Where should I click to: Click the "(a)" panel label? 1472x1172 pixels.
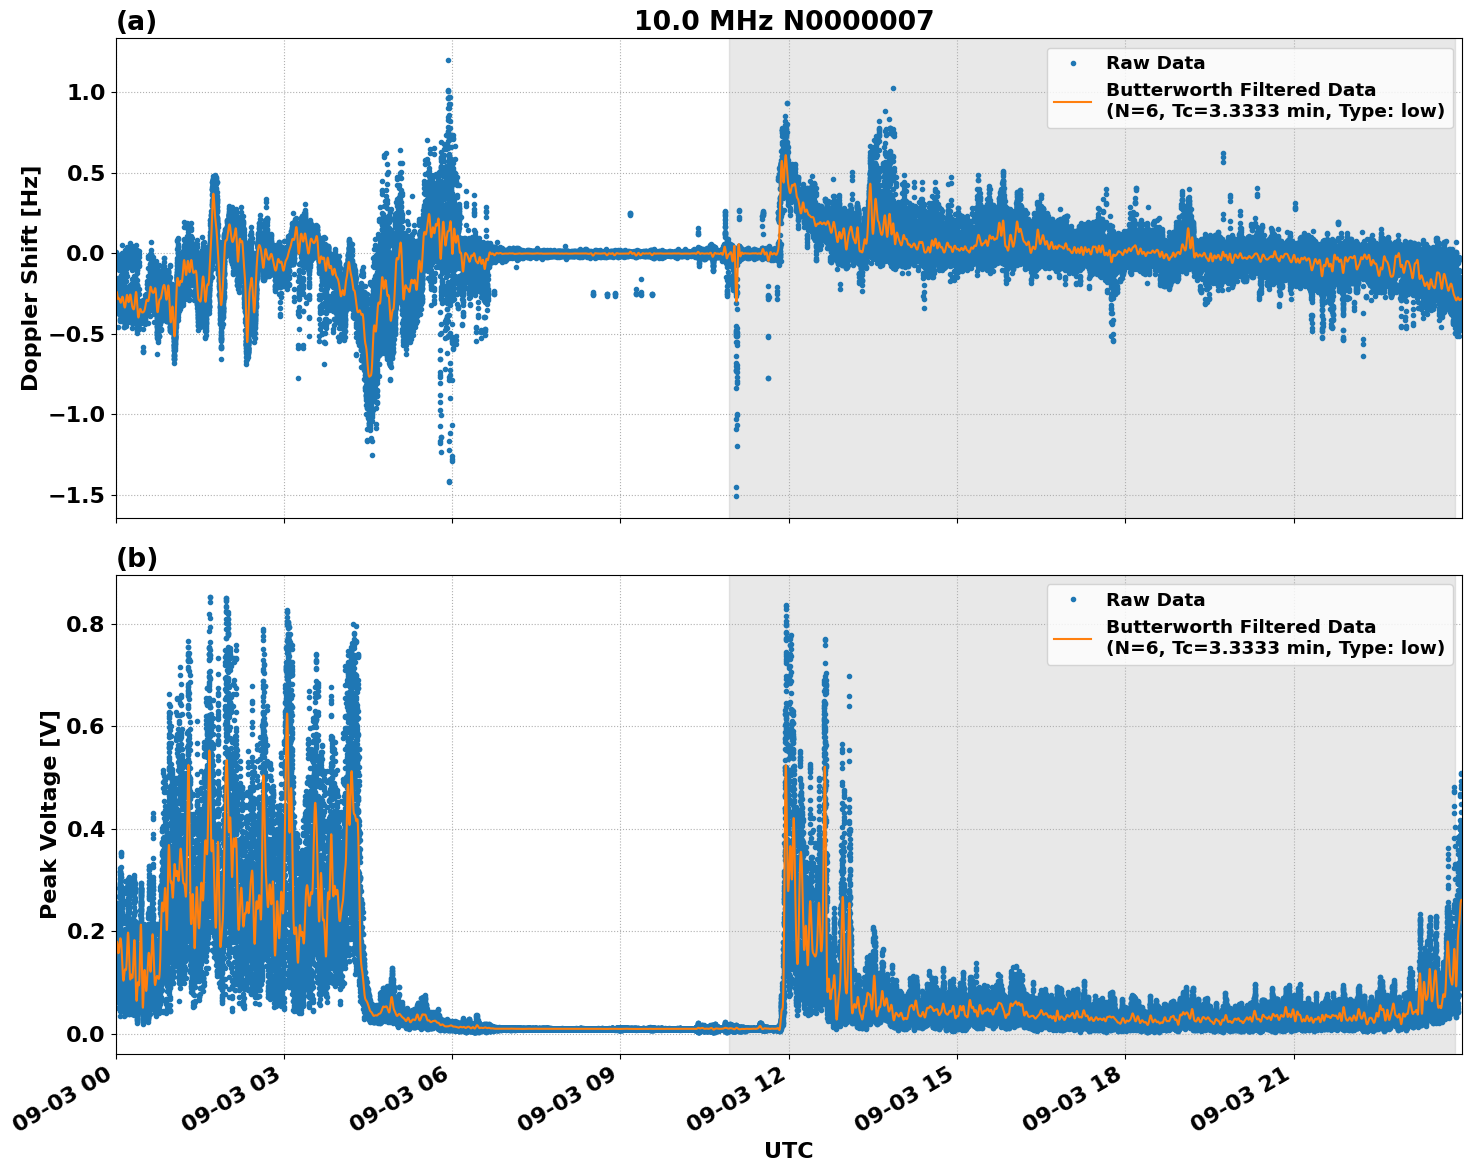click(136, 21)
